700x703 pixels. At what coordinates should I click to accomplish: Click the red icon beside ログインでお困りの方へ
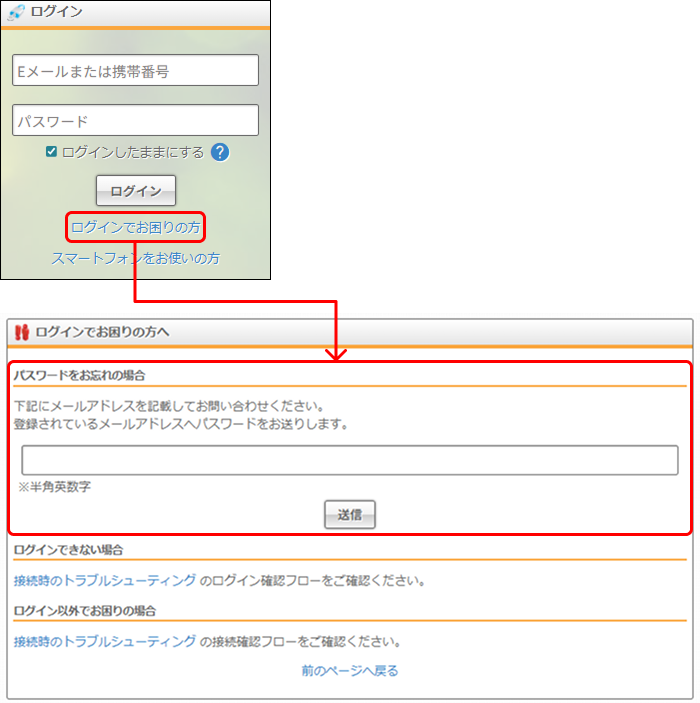22,332
